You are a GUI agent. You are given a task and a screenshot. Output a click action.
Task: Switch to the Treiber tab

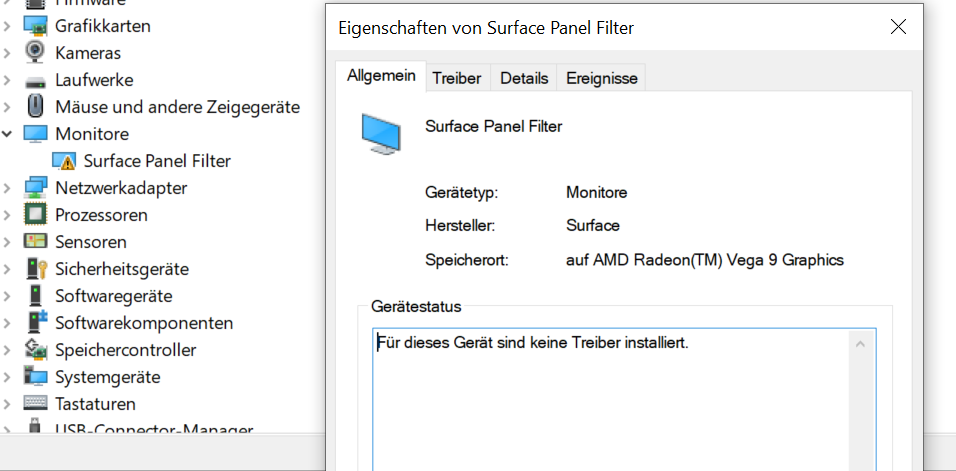[457, 78]
